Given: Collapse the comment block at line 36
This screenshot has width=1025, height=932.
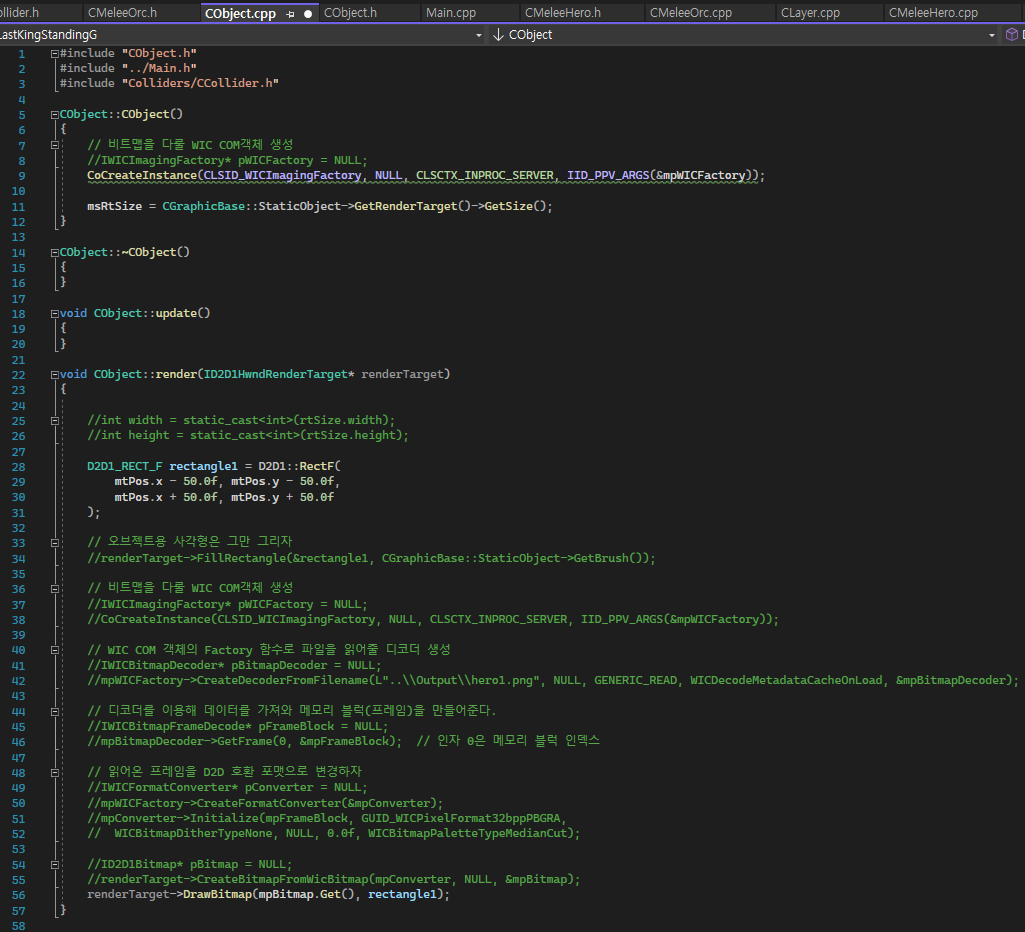Looking at the screenshot, I should coord(55,589).
